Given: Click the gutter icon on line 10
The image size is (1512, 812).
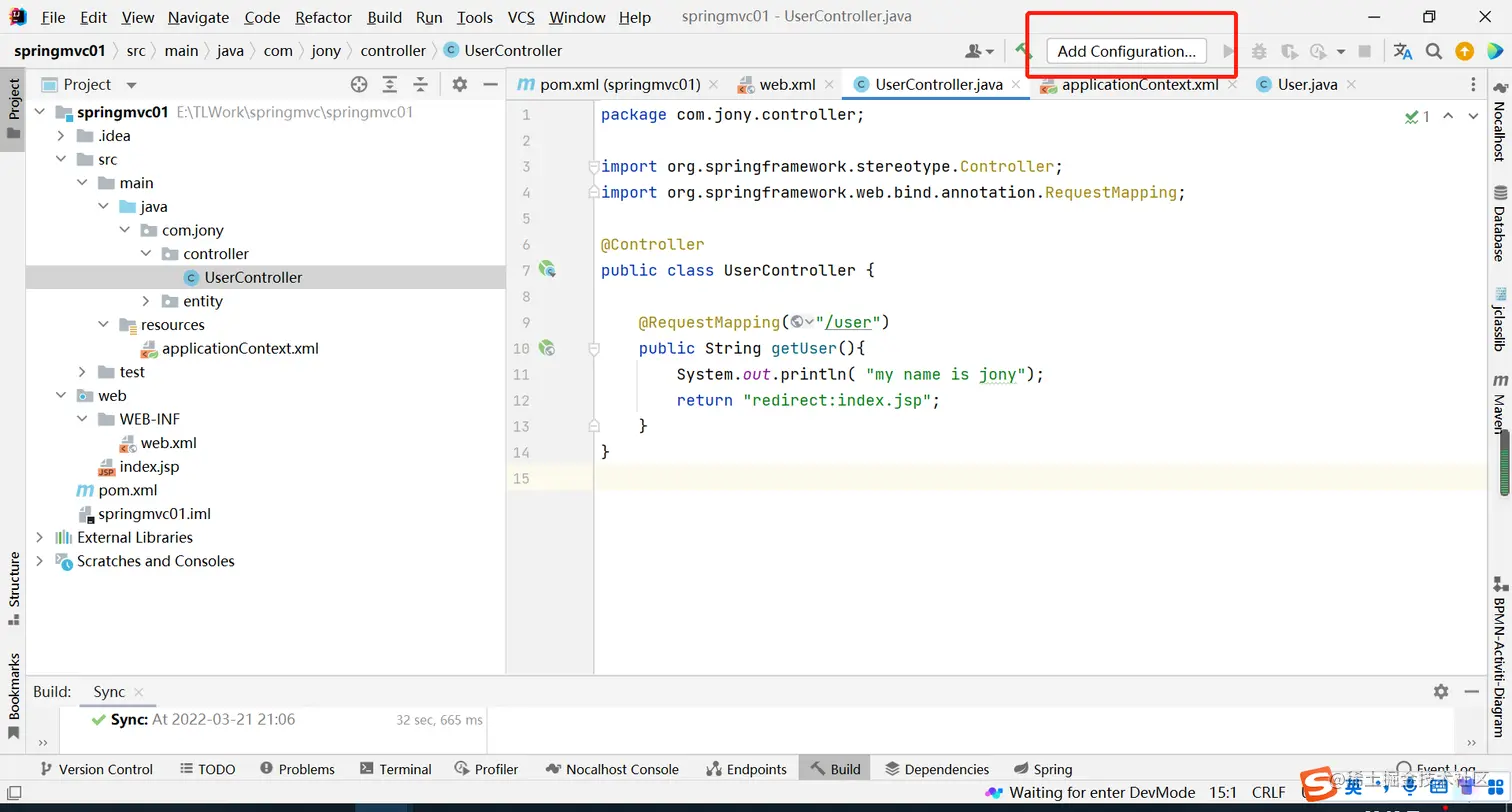Looking at the screenshot, I should (x=547, y=348).
